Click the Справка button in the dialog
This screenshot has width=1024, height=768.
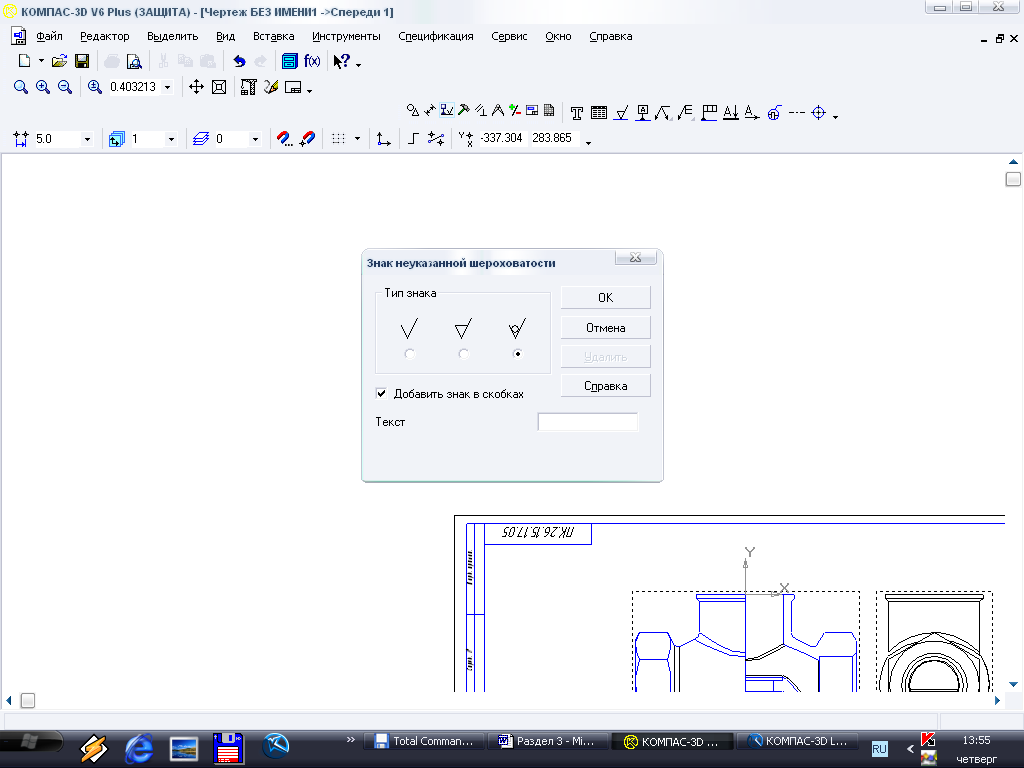click(605, 385)
